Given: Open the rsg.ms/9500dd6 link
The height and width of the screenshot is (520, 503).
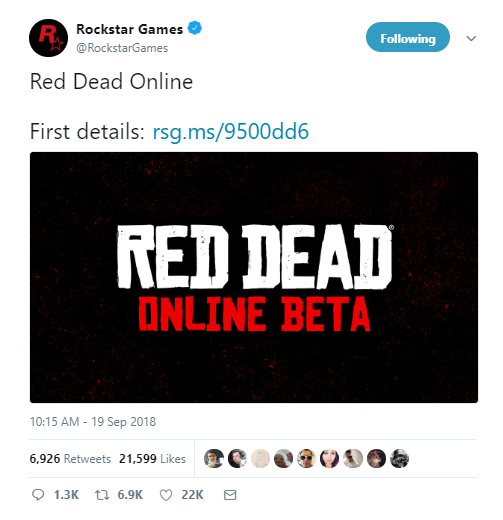Looking at the screenshot, I should point(231,131).
